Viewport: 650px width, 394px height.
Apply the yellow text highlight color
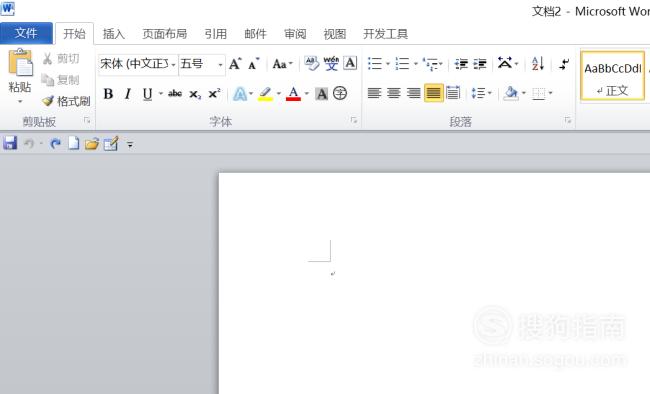[x=265, y=94]
